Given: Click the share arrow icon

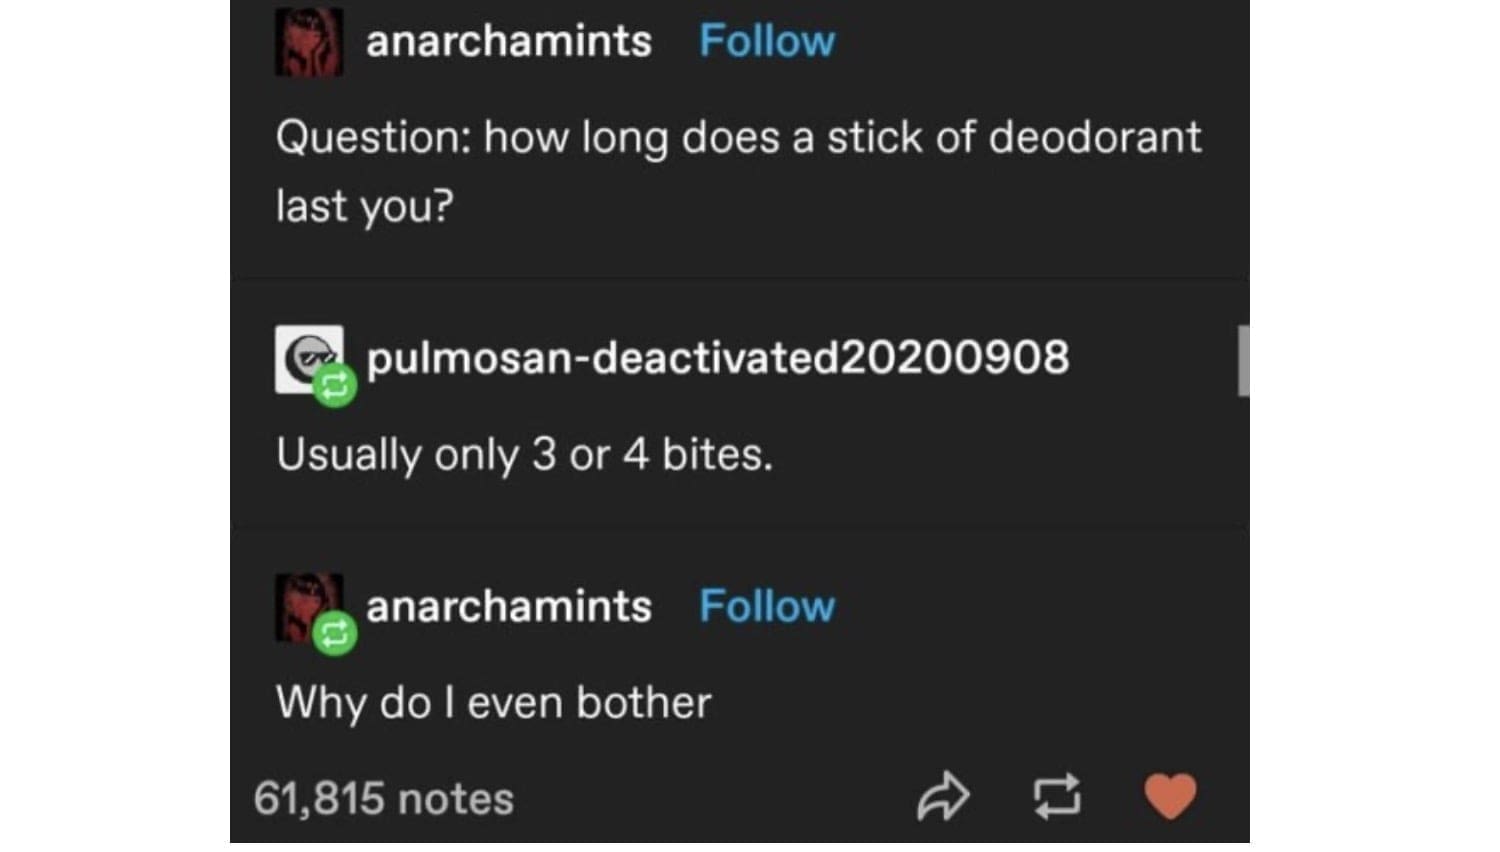Looking at the screenshot, I should [943, 797].
